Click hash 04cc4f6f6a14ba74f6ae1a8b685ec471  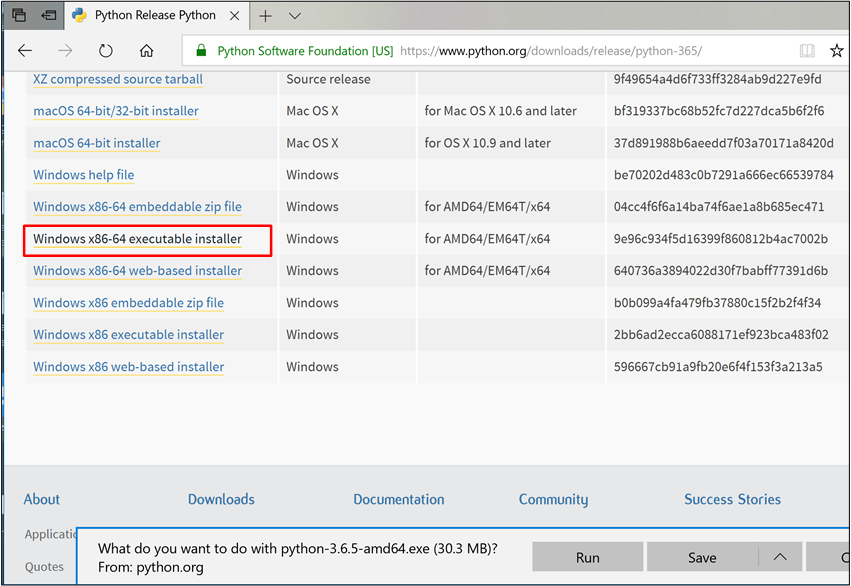[x=719, y=207]
